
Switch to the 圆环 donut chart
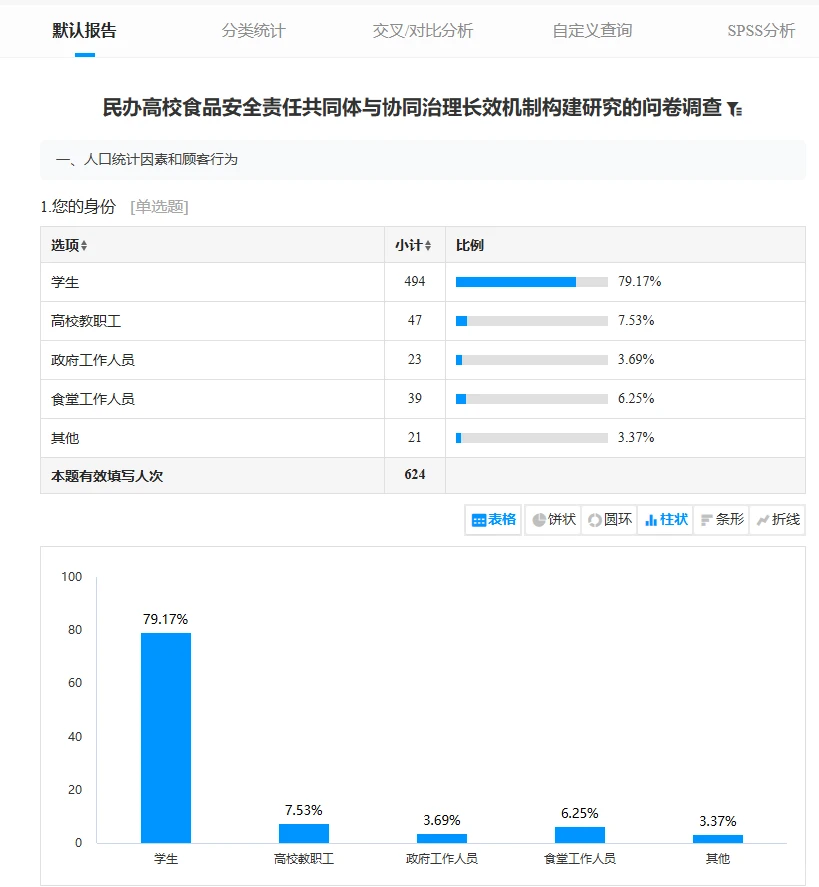coord(609,520)
